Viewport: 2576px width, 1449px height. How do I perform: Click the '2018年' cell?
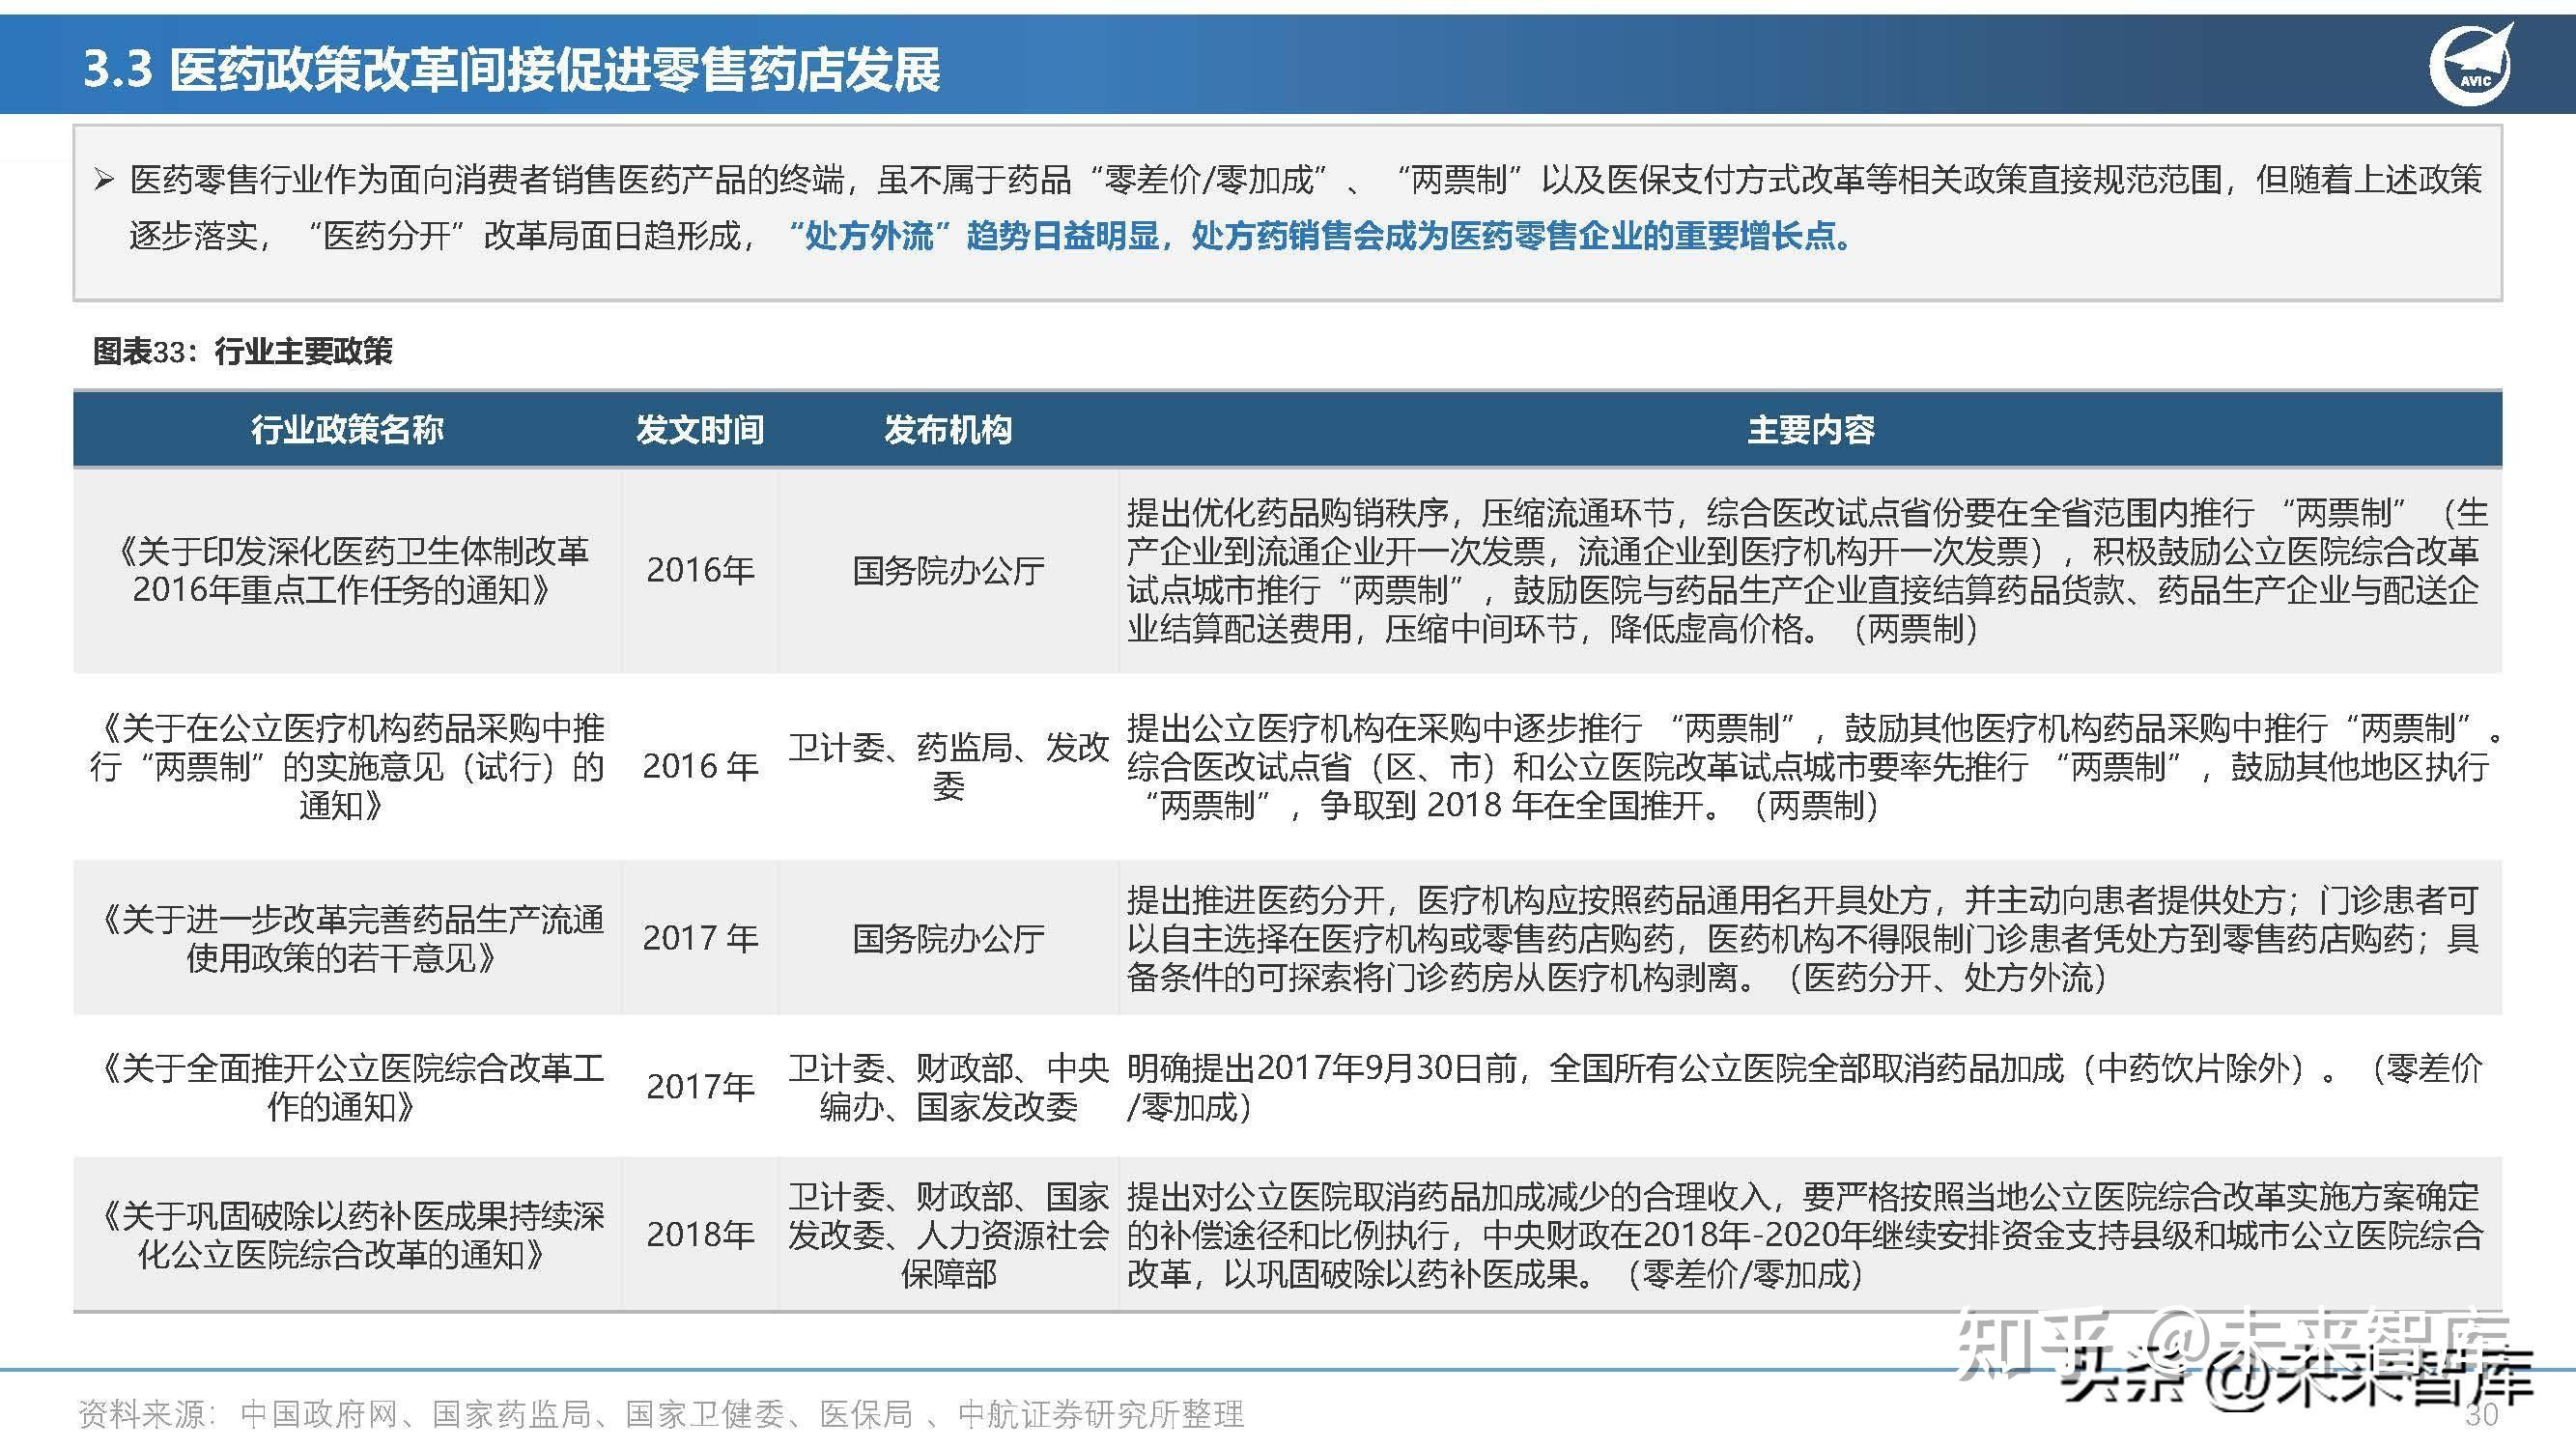(x=700, y=1235)
